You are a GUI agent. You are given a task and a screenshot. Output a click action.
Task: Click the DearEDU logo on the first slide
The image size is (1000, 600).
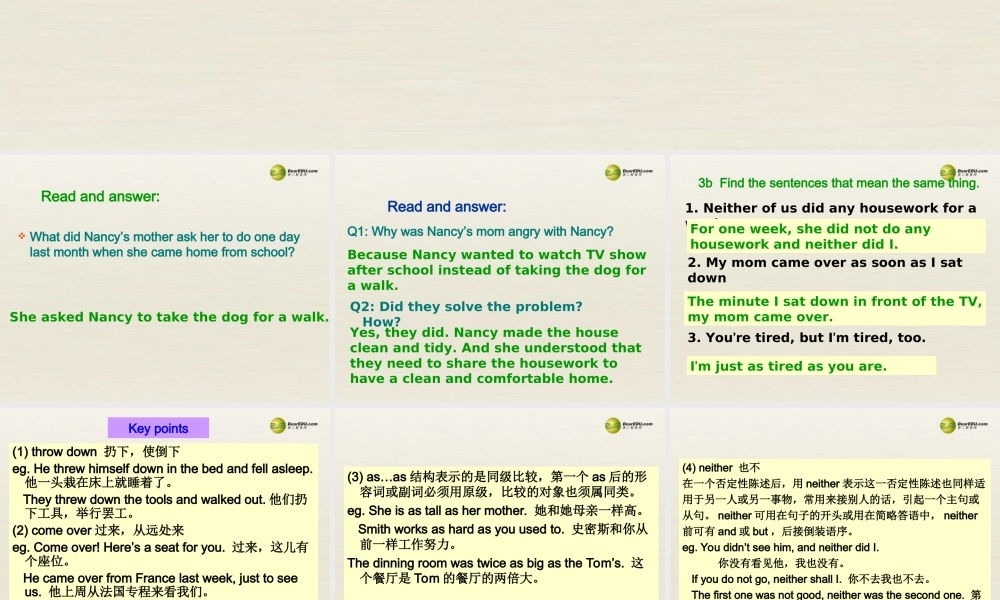click(283, 171)
